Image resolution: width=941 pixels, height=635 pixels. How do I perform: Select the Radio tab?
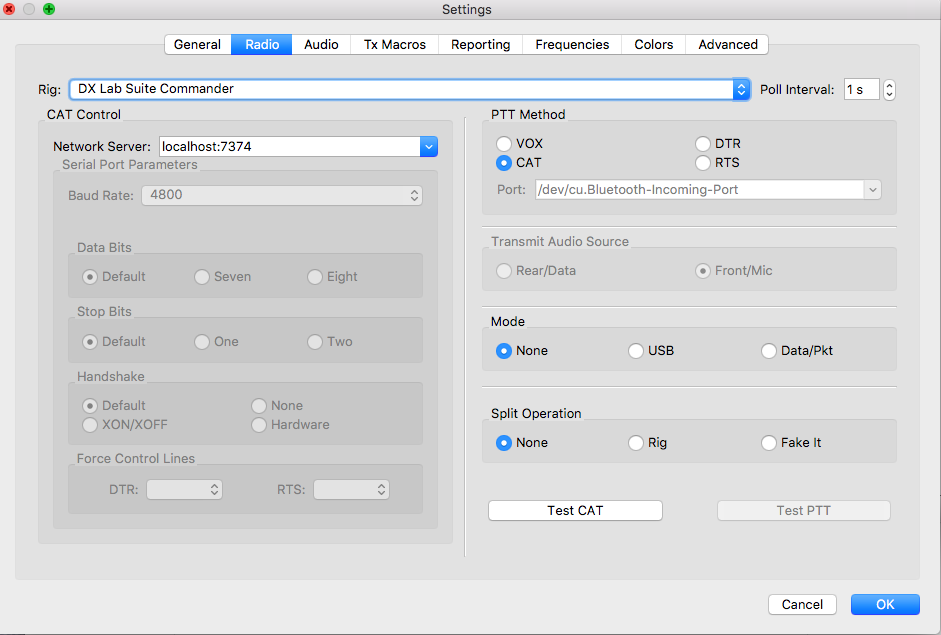[262, 44]
